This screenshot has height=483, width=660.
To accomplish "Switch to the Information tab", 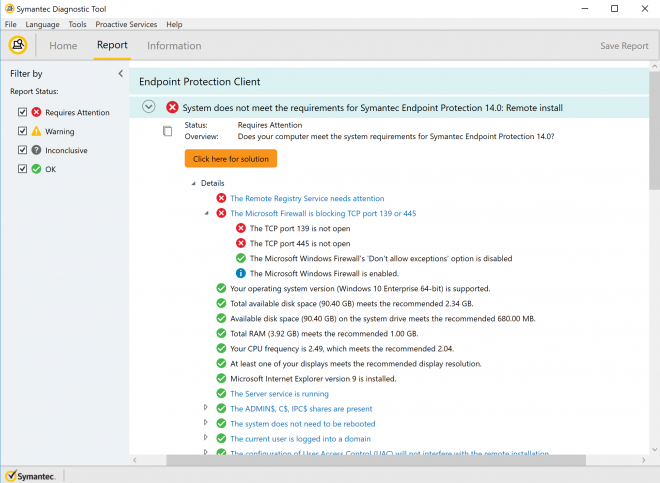I will 174,45.
